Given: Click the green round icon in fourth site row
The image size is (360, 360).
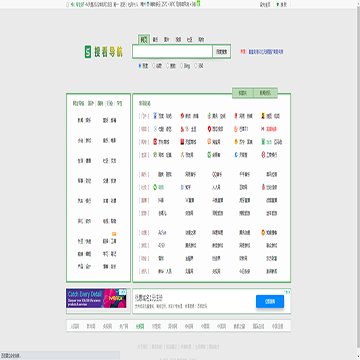Looking at the screenshot, I should (x=209, y=155).
